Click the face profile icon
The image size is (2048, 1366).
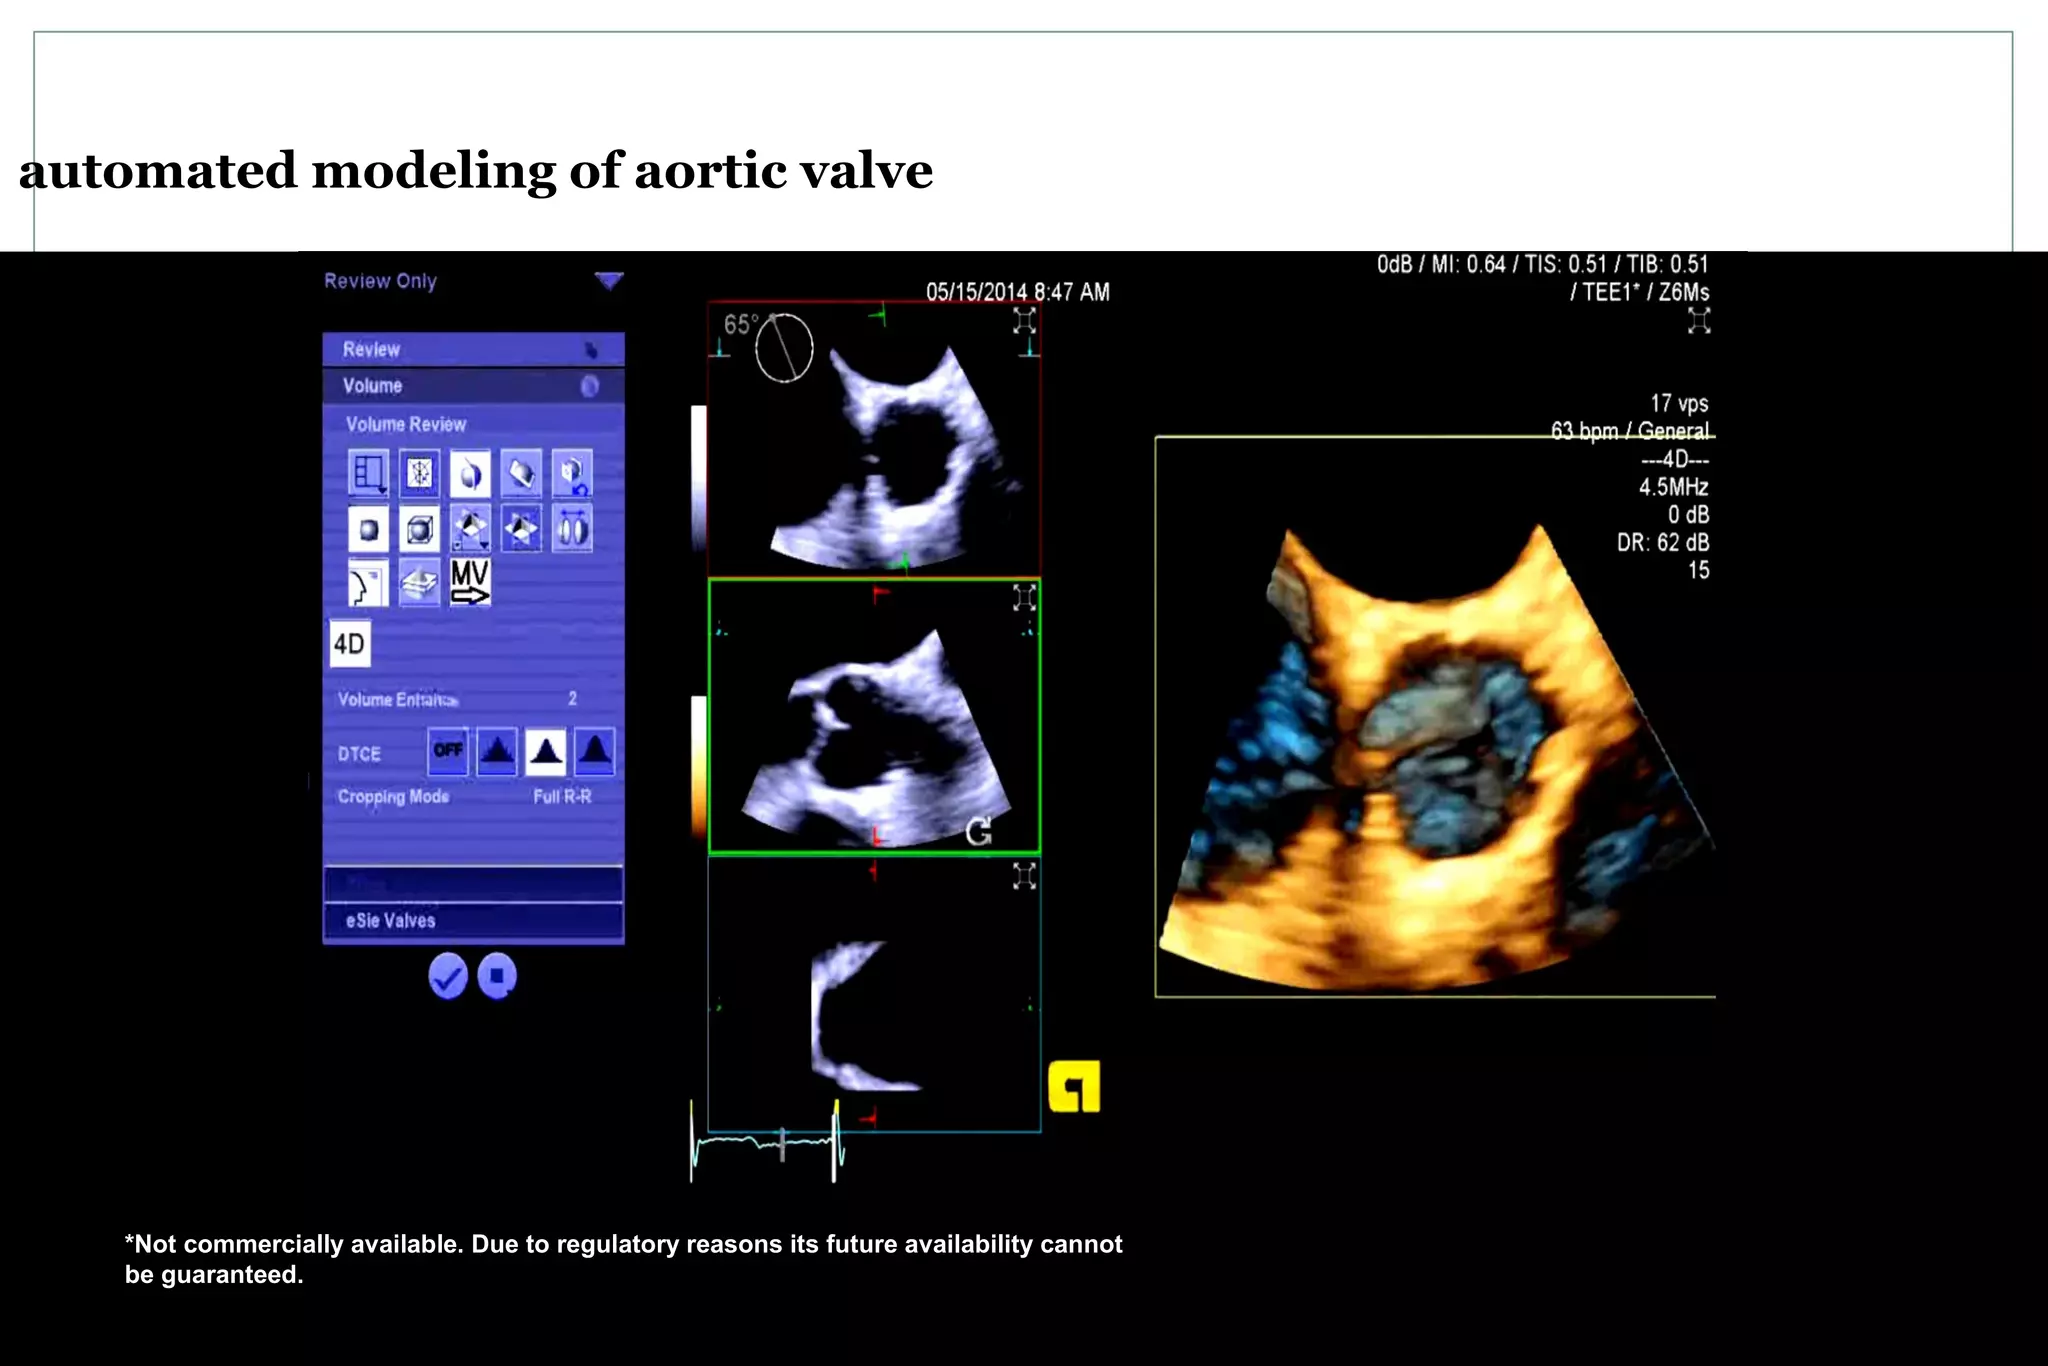point(368,583)
